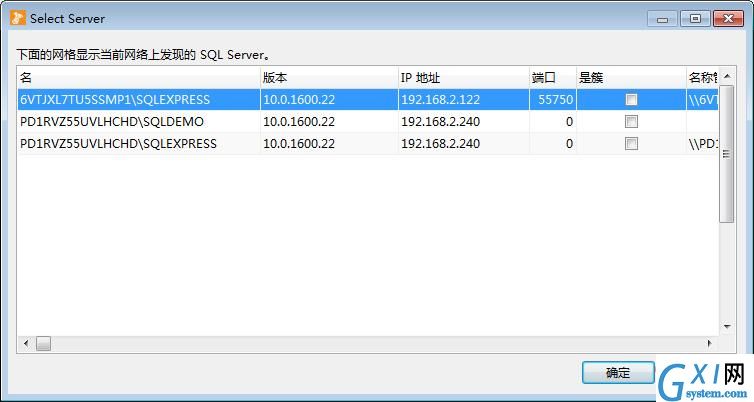Maximize the Select Server window
The image size is (754, 402).
pyautogui.click(x=695, y=19)
